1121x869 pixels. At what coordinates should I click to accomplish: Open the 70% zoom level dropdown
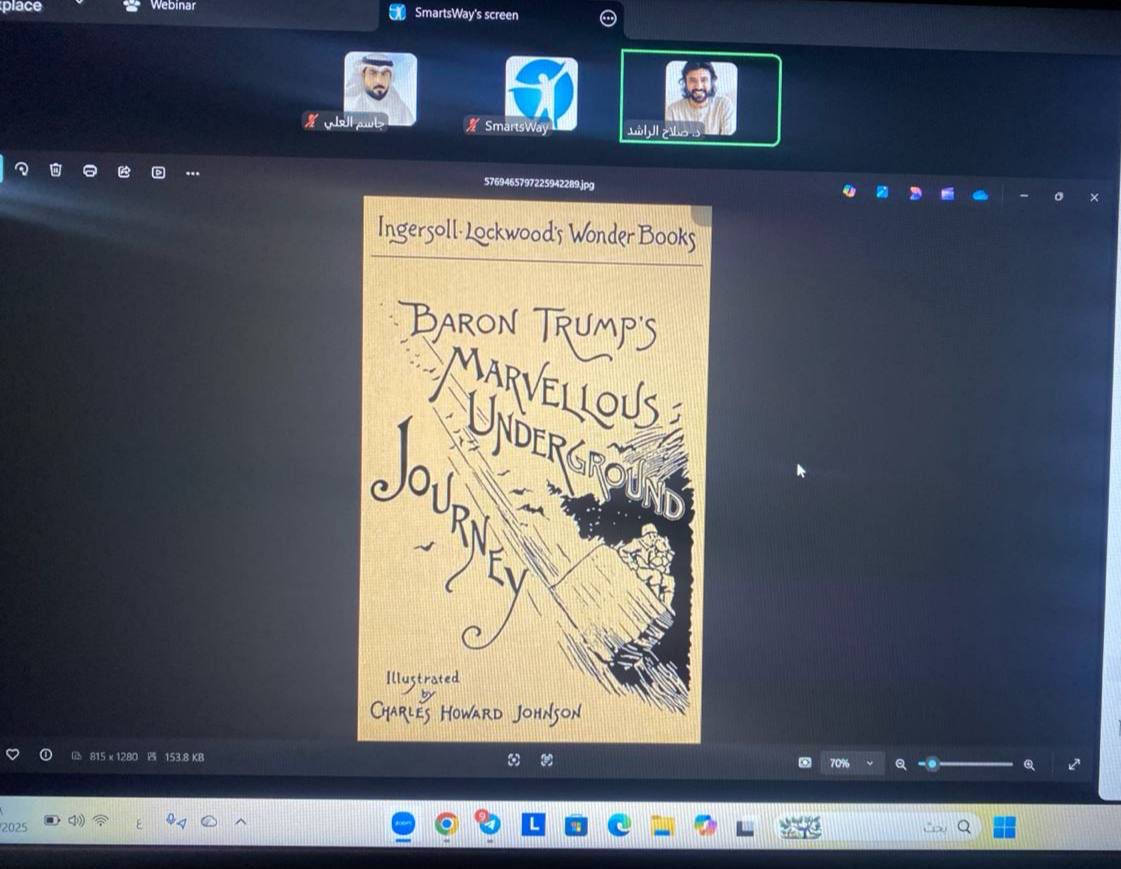point(851,763)
